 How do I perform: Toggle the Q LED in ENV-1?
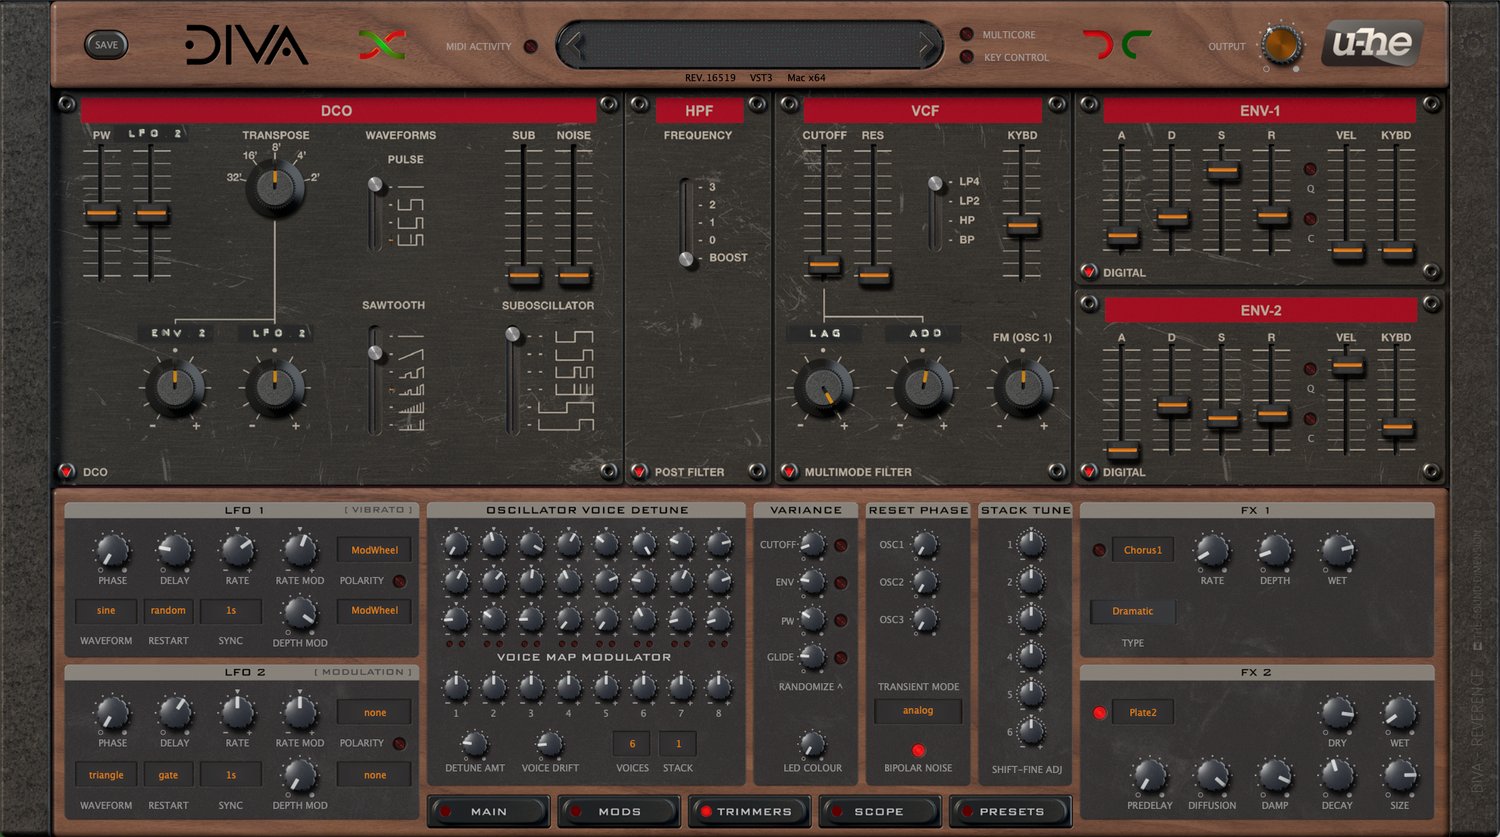tap(1310, 169)
